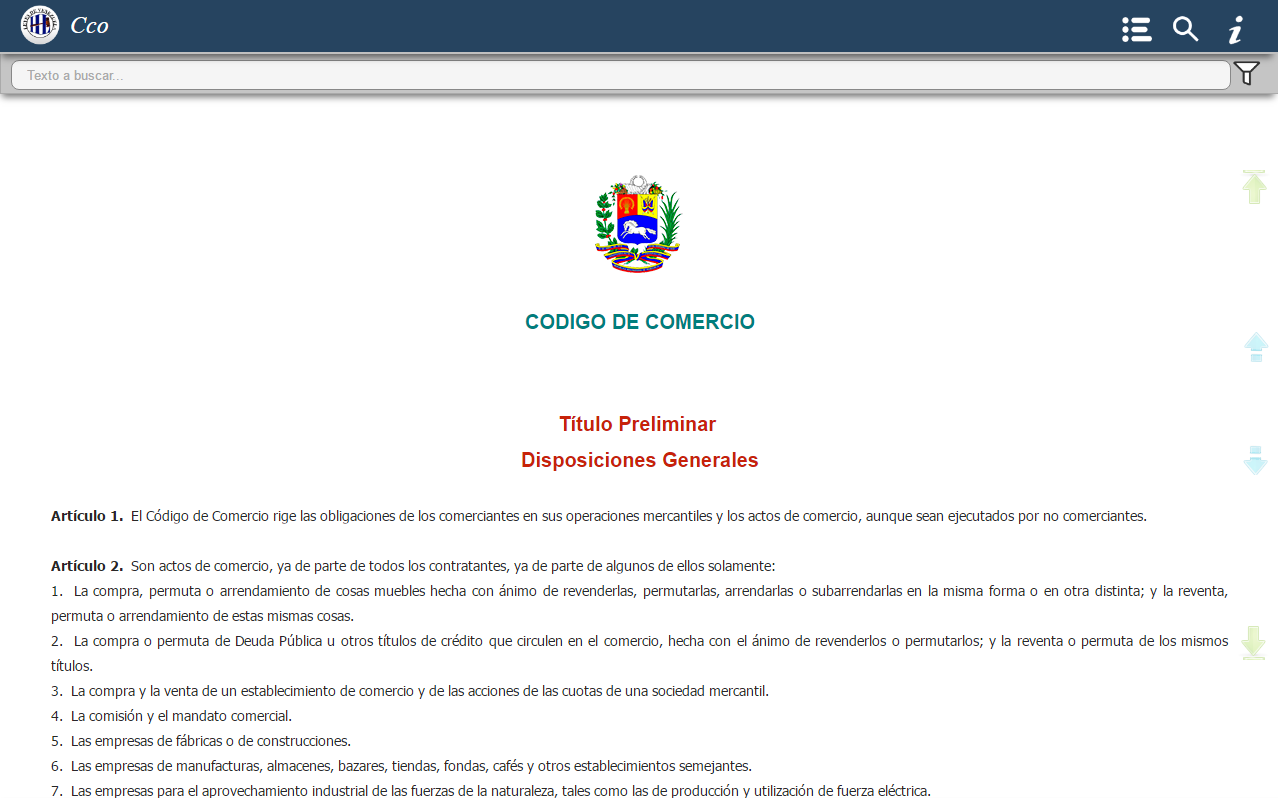
Task: Click the 'Disposiciones Generales' heading
Action: coord(640,460)
